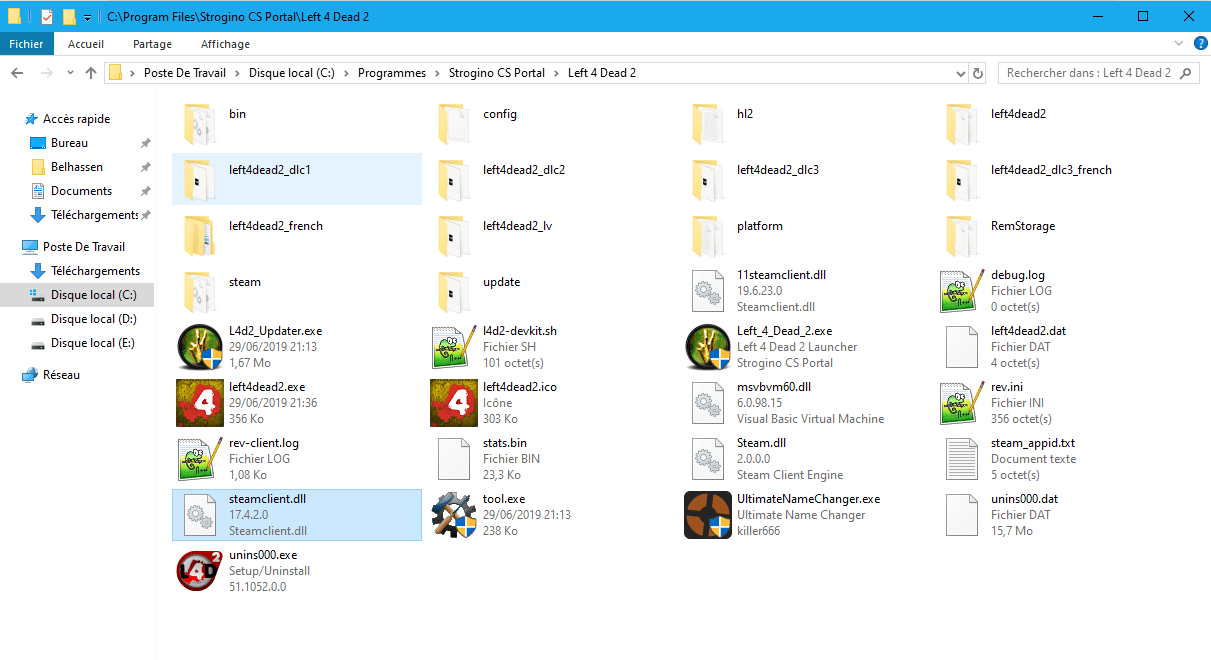Click the steamclient.dll file icon
The width and height of the screenshot is (1211, 660).
pyautogui.click(x=200, y=515)
